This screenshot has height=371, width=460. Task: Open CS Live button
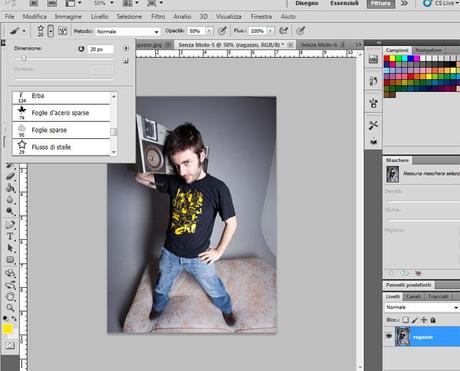(x=440, y=3)
